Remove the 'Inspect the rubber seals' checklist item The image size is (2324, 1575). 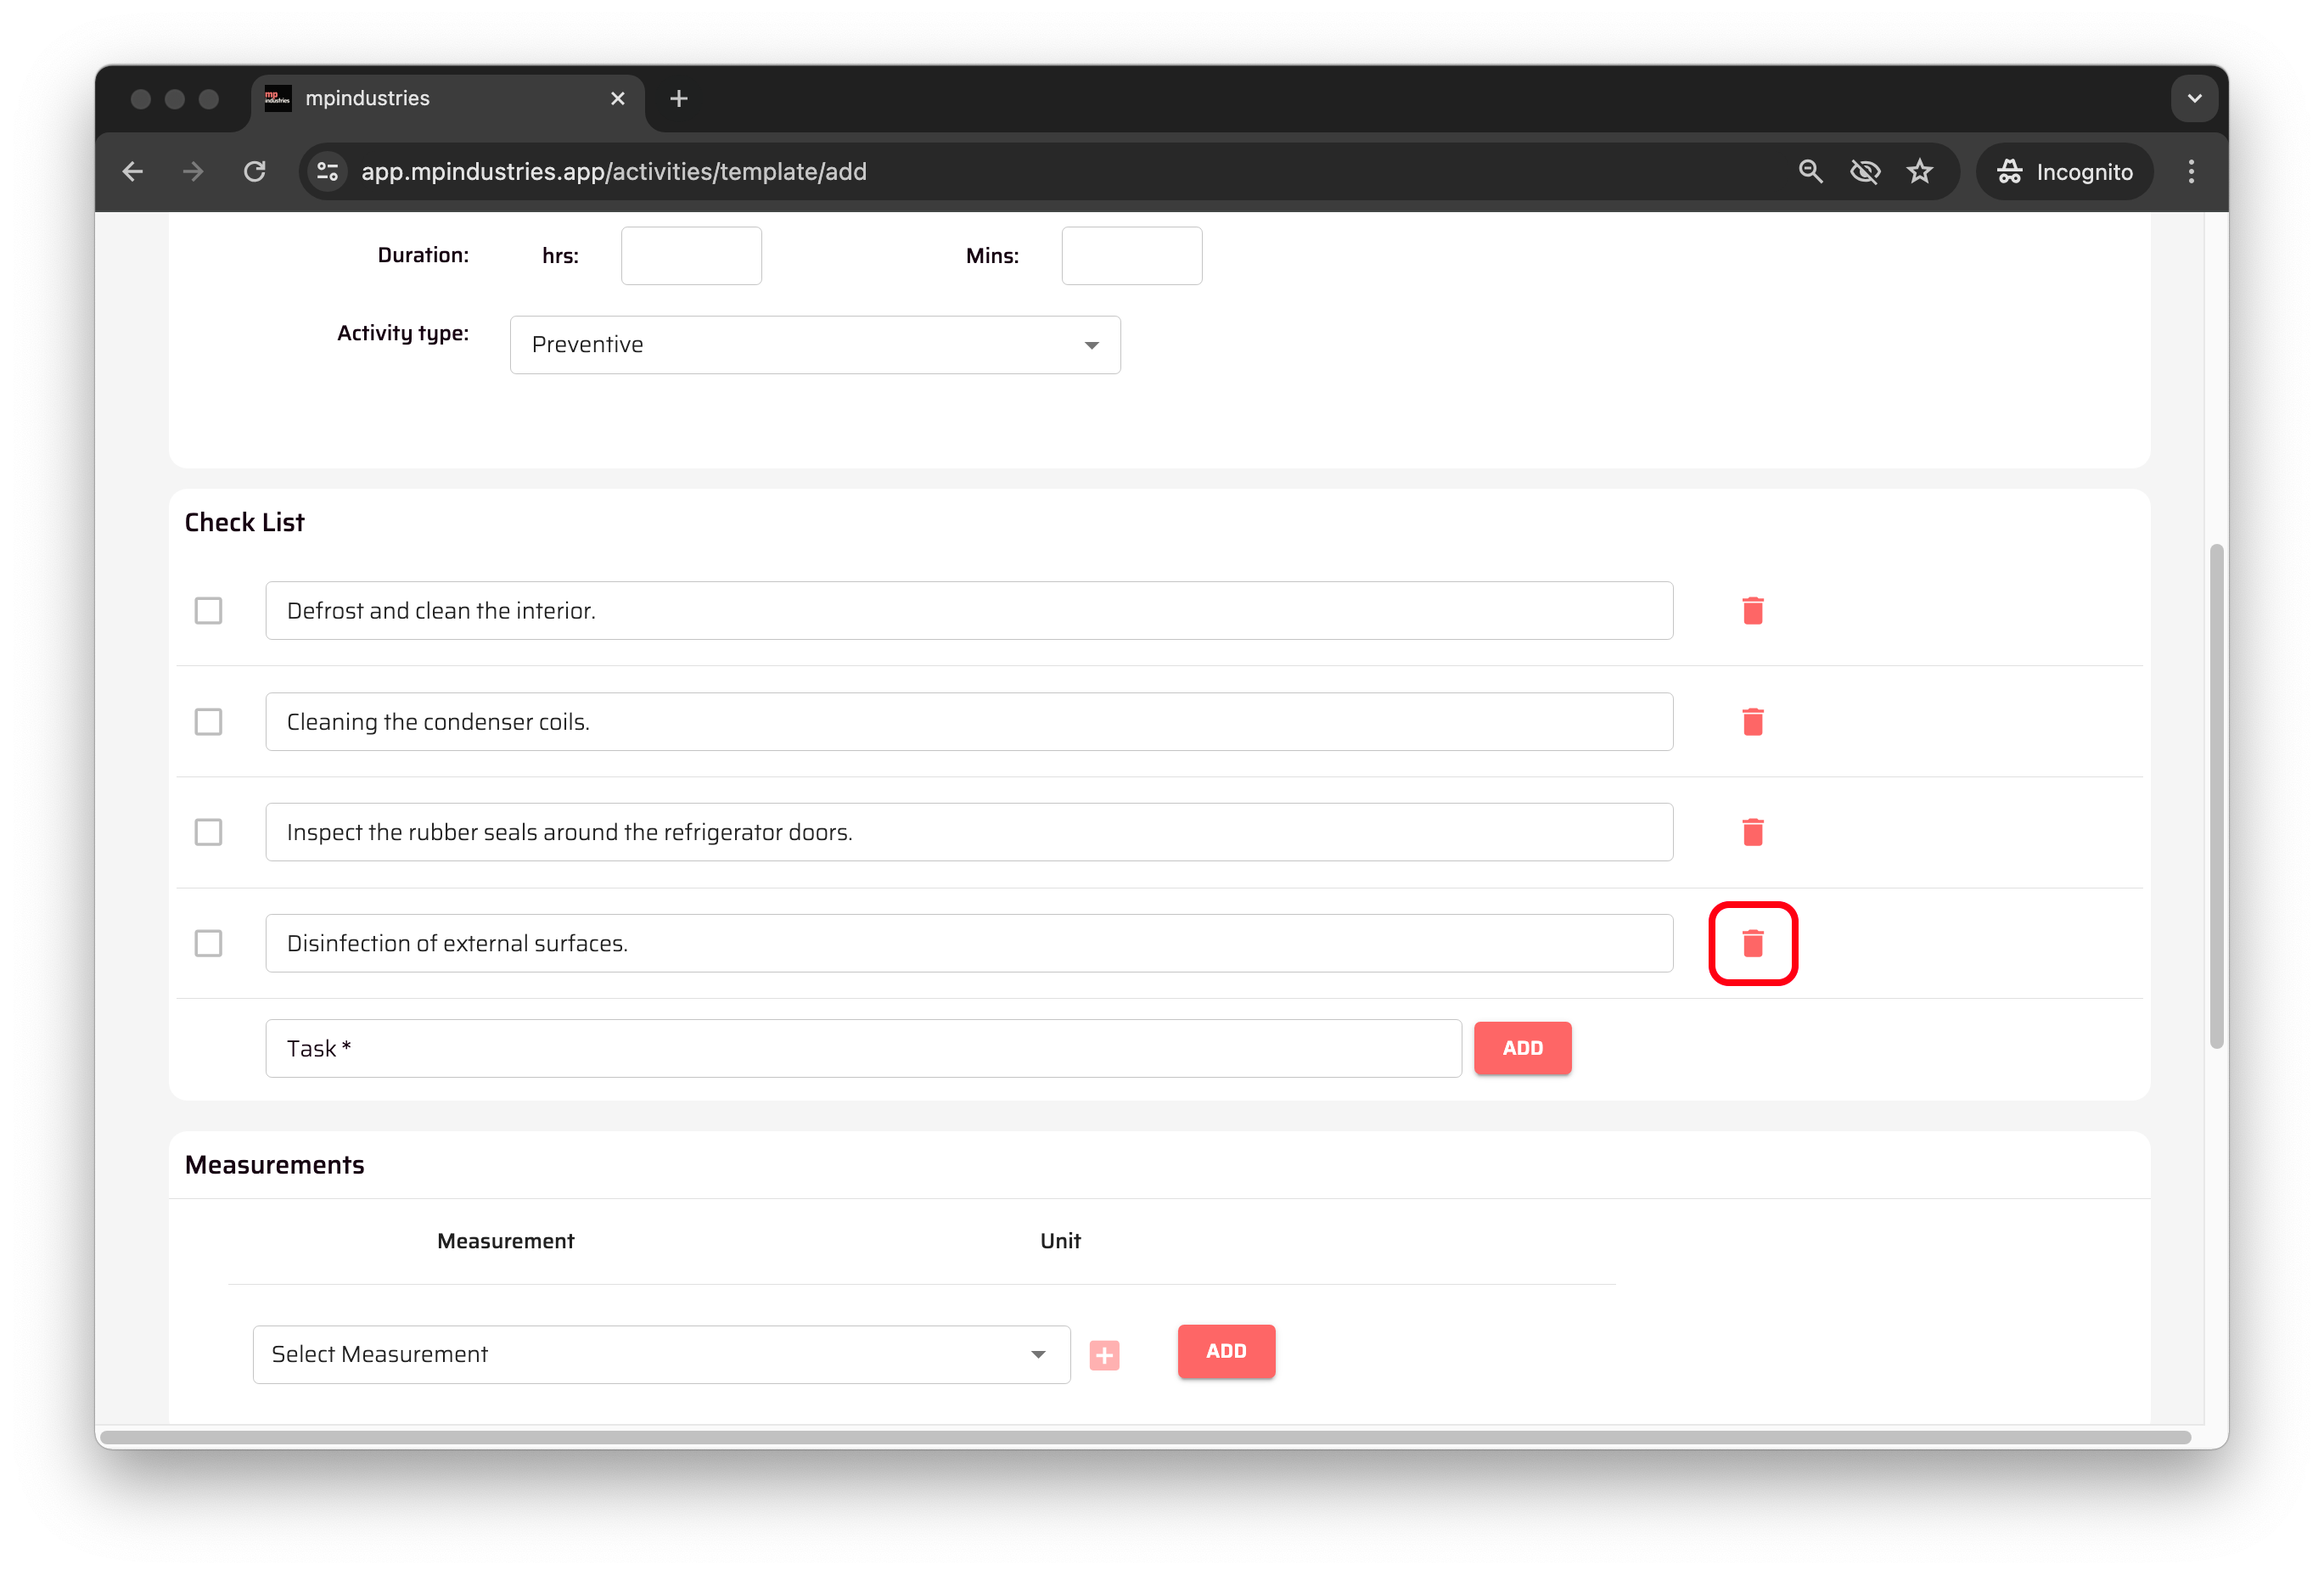coord(1752,832)
